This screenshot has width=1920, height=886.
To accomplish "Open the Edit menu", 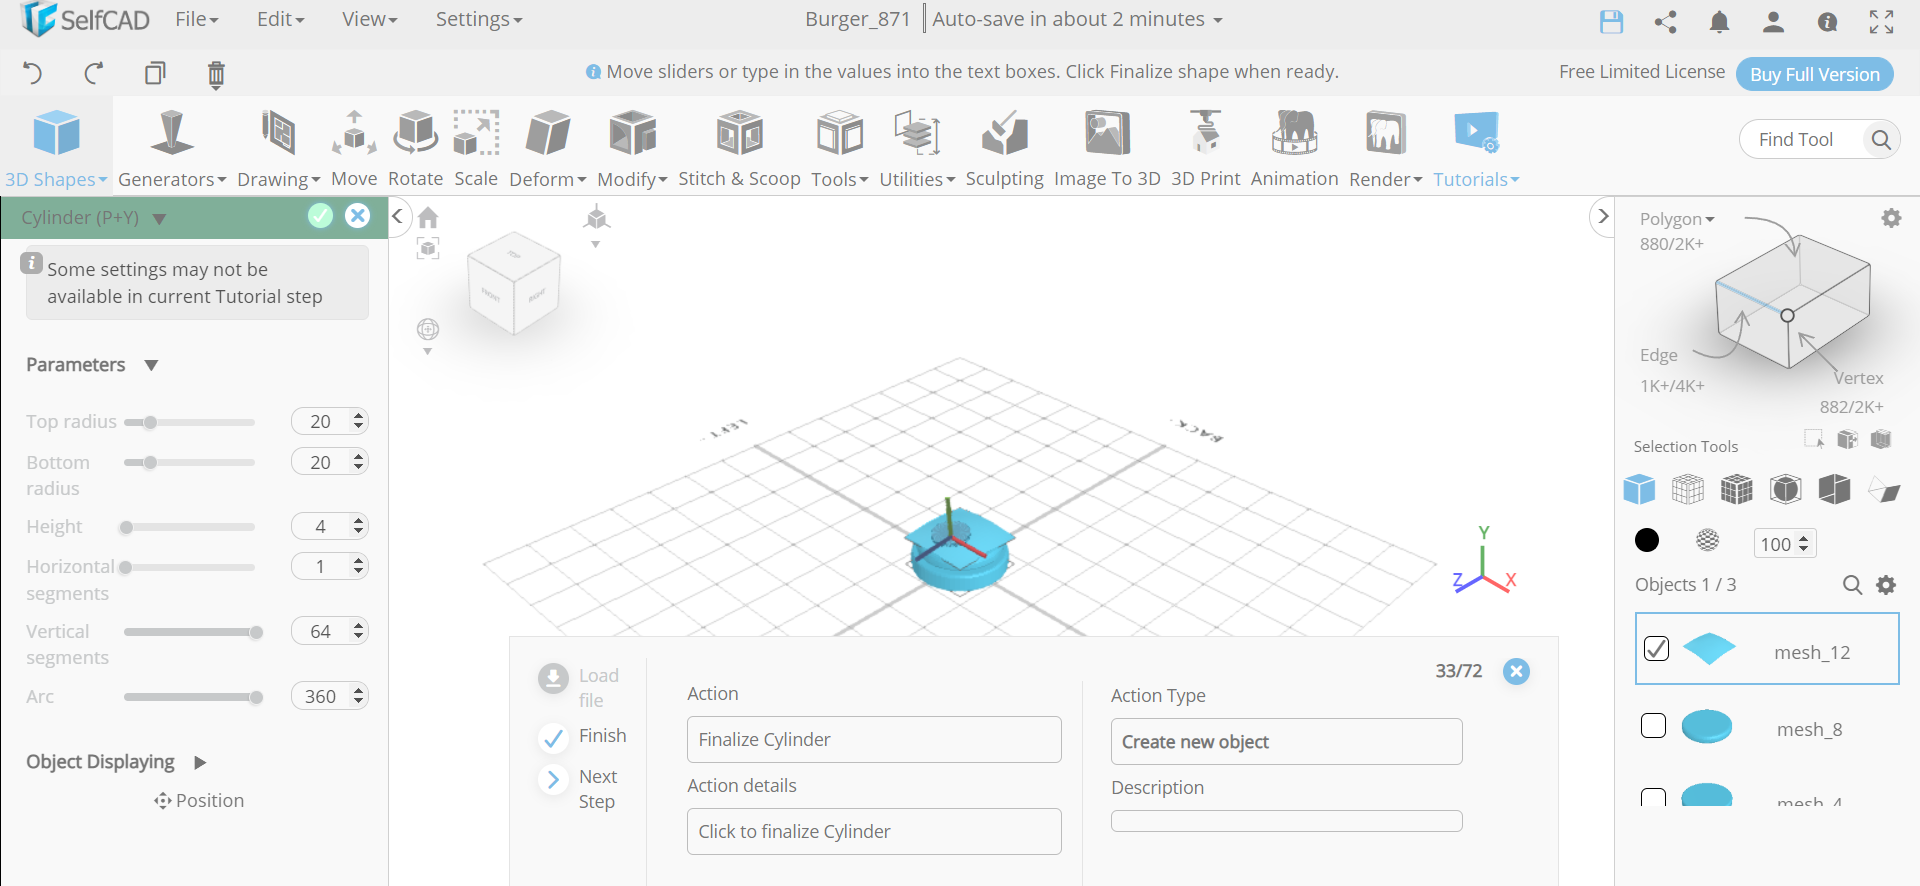I will point(280,19).
